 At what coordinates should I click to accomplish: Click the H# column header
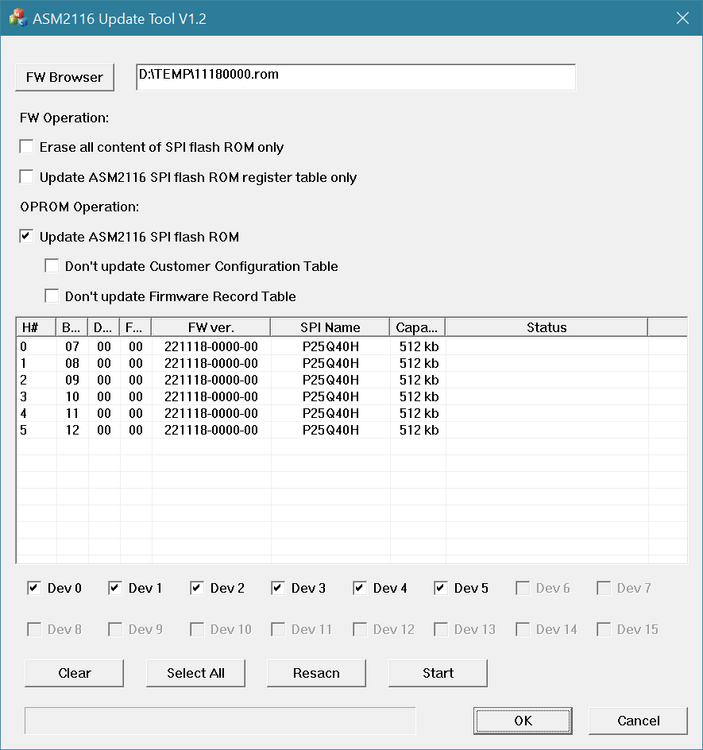(36, 327)
